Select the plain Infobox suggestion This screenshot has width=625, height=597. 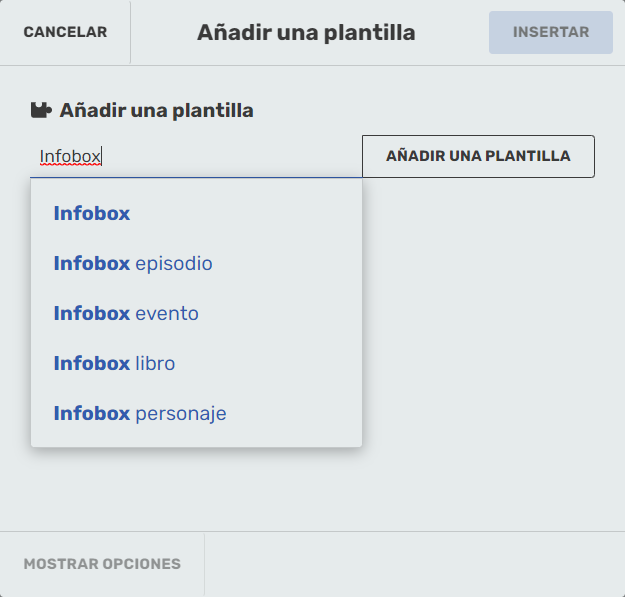[92, 213]
